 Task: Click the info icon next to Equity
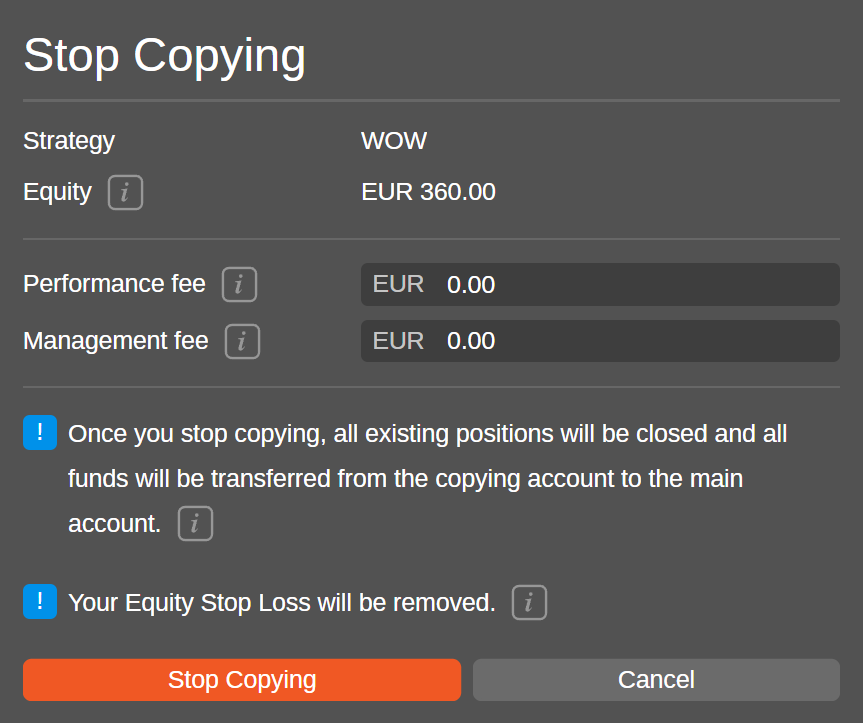pyautogui.click(x=125, y=192)
